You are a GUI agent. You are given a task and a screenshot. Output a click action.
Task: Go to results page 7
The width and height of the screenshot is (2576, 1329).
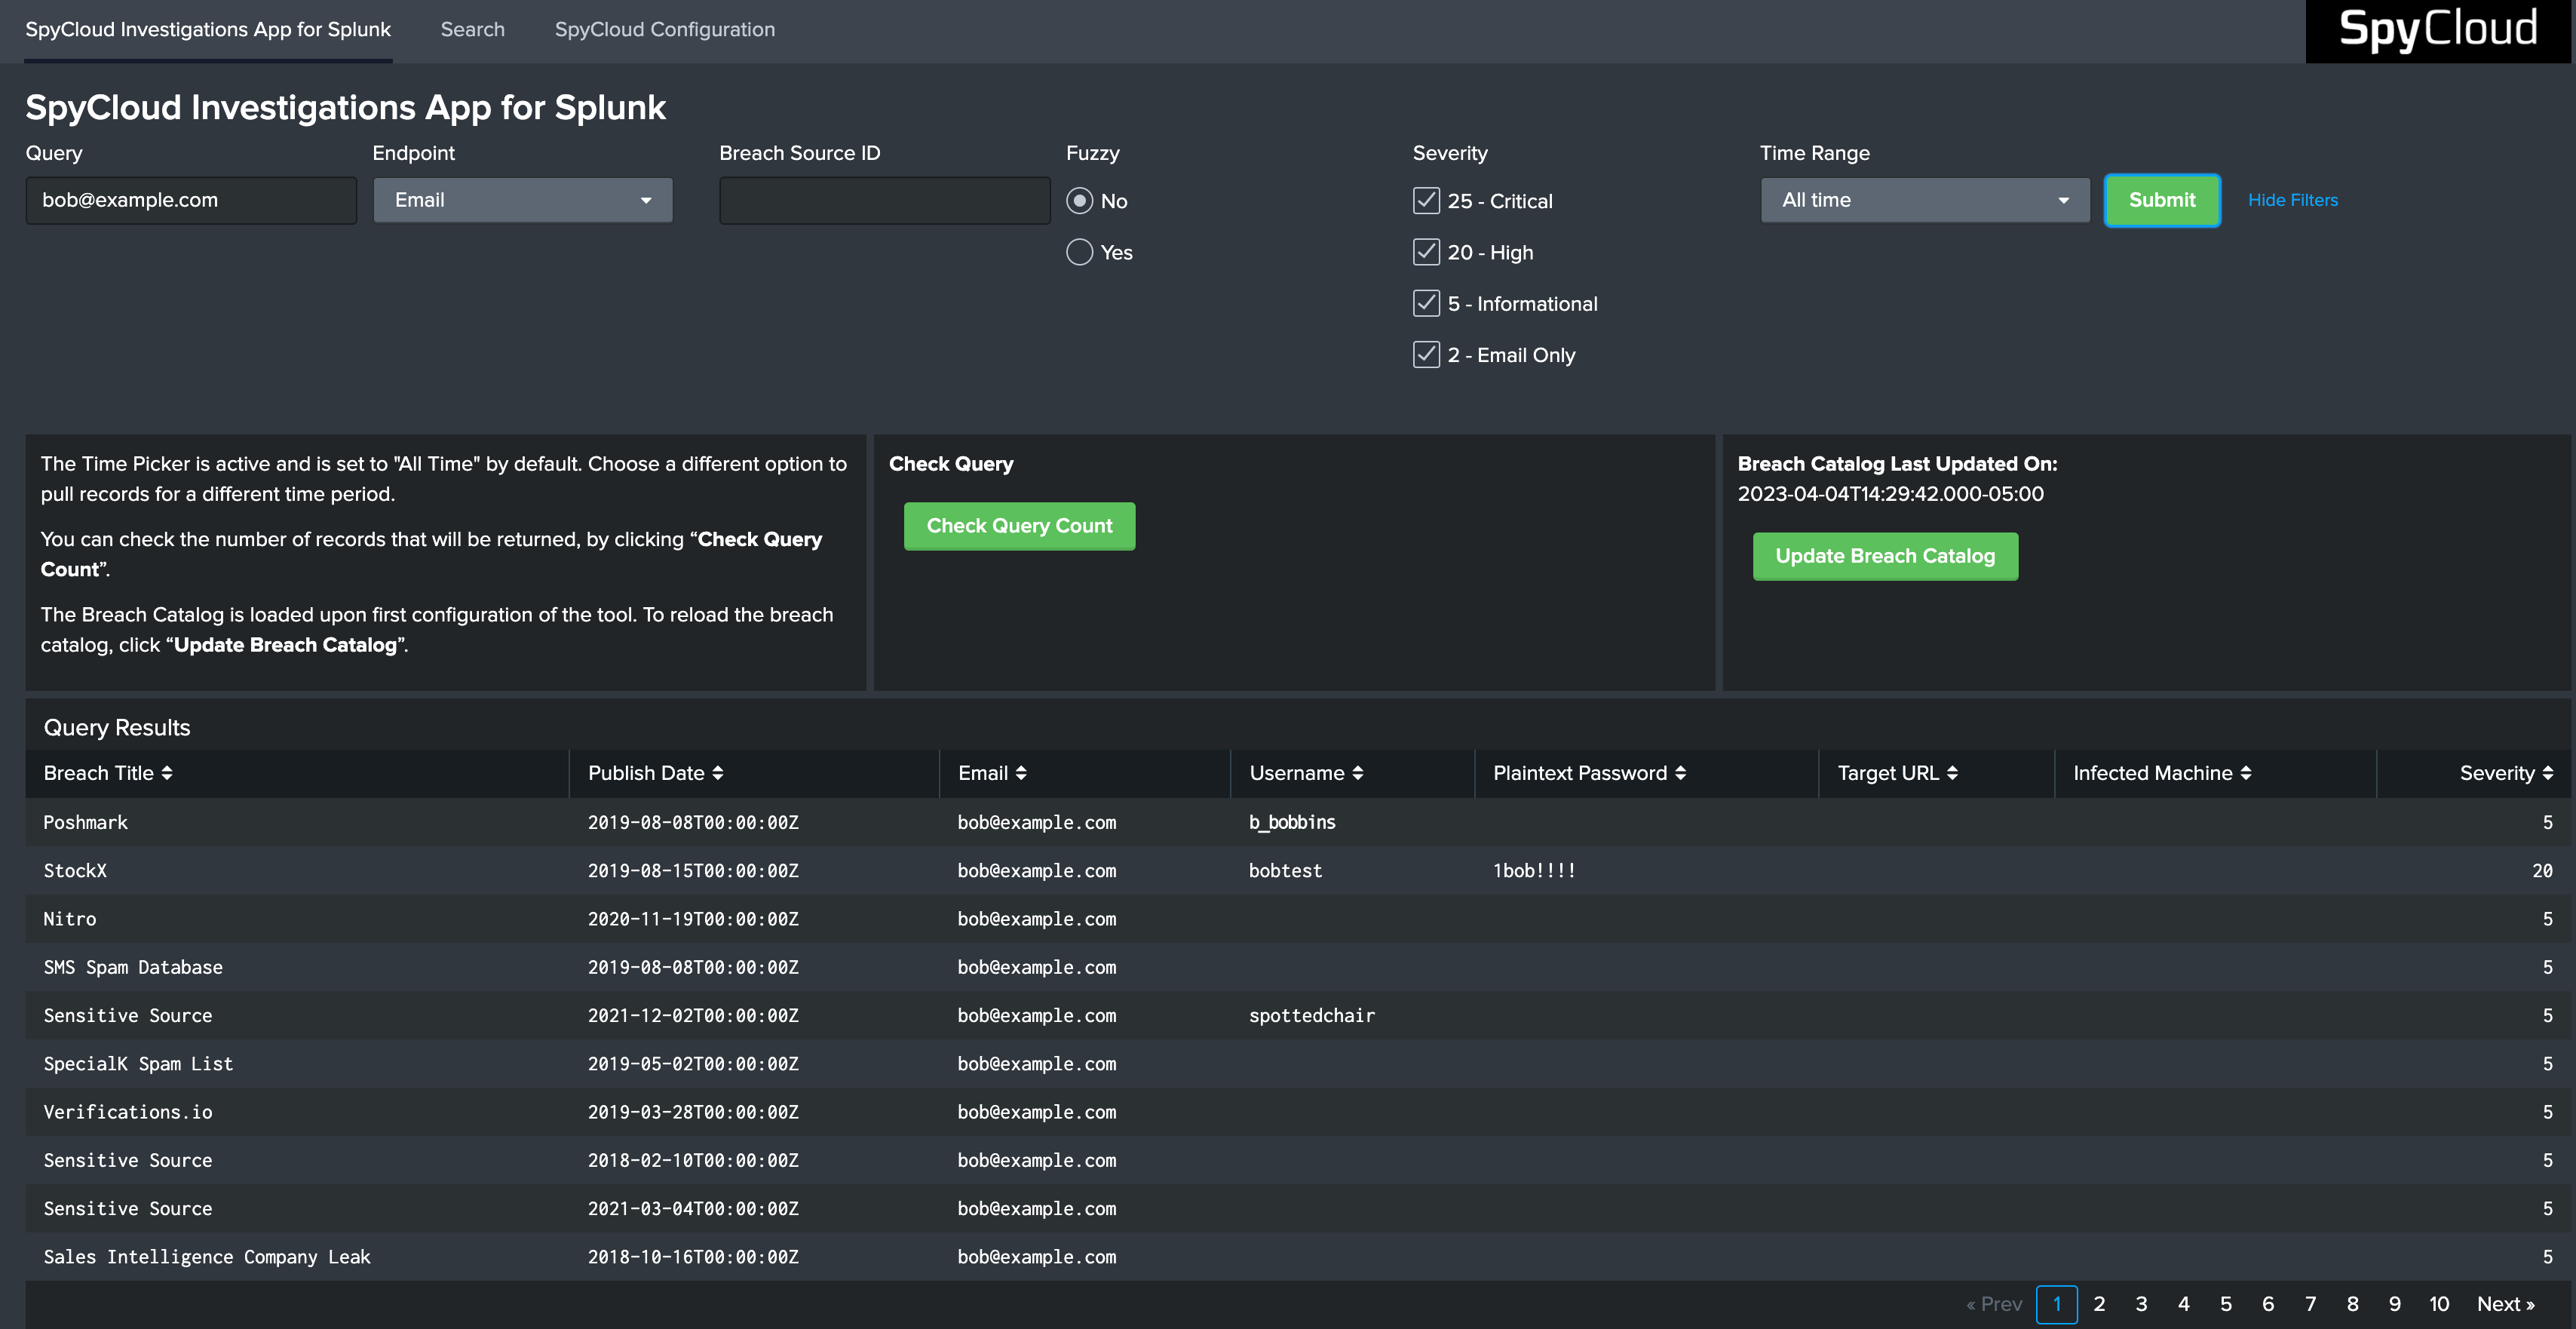point(2310,1304)
